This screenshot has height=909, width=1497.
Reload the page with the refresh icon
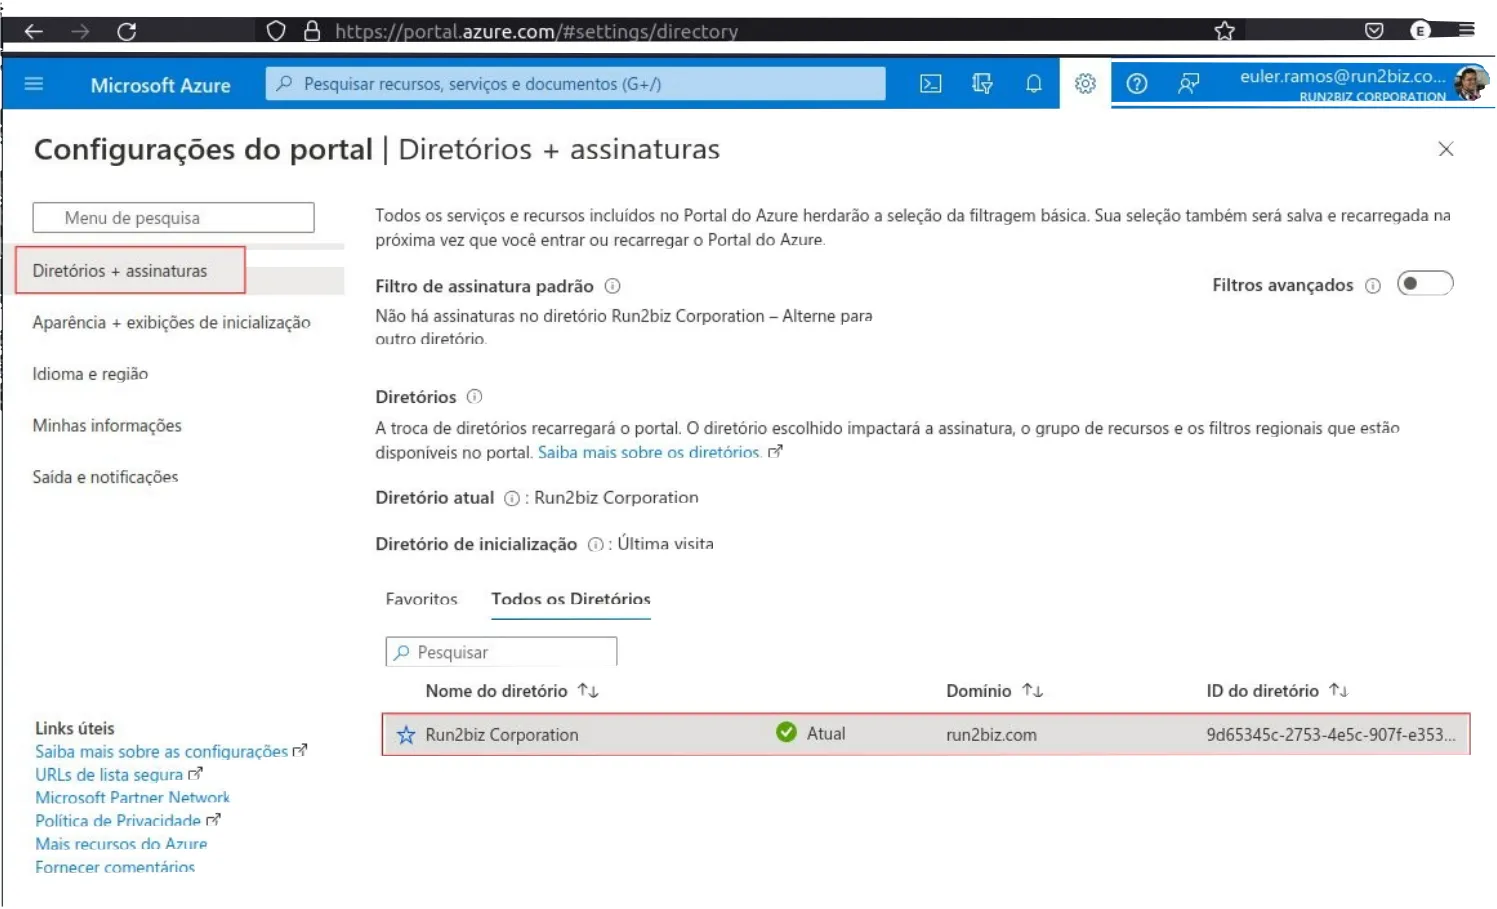[127, 31]
